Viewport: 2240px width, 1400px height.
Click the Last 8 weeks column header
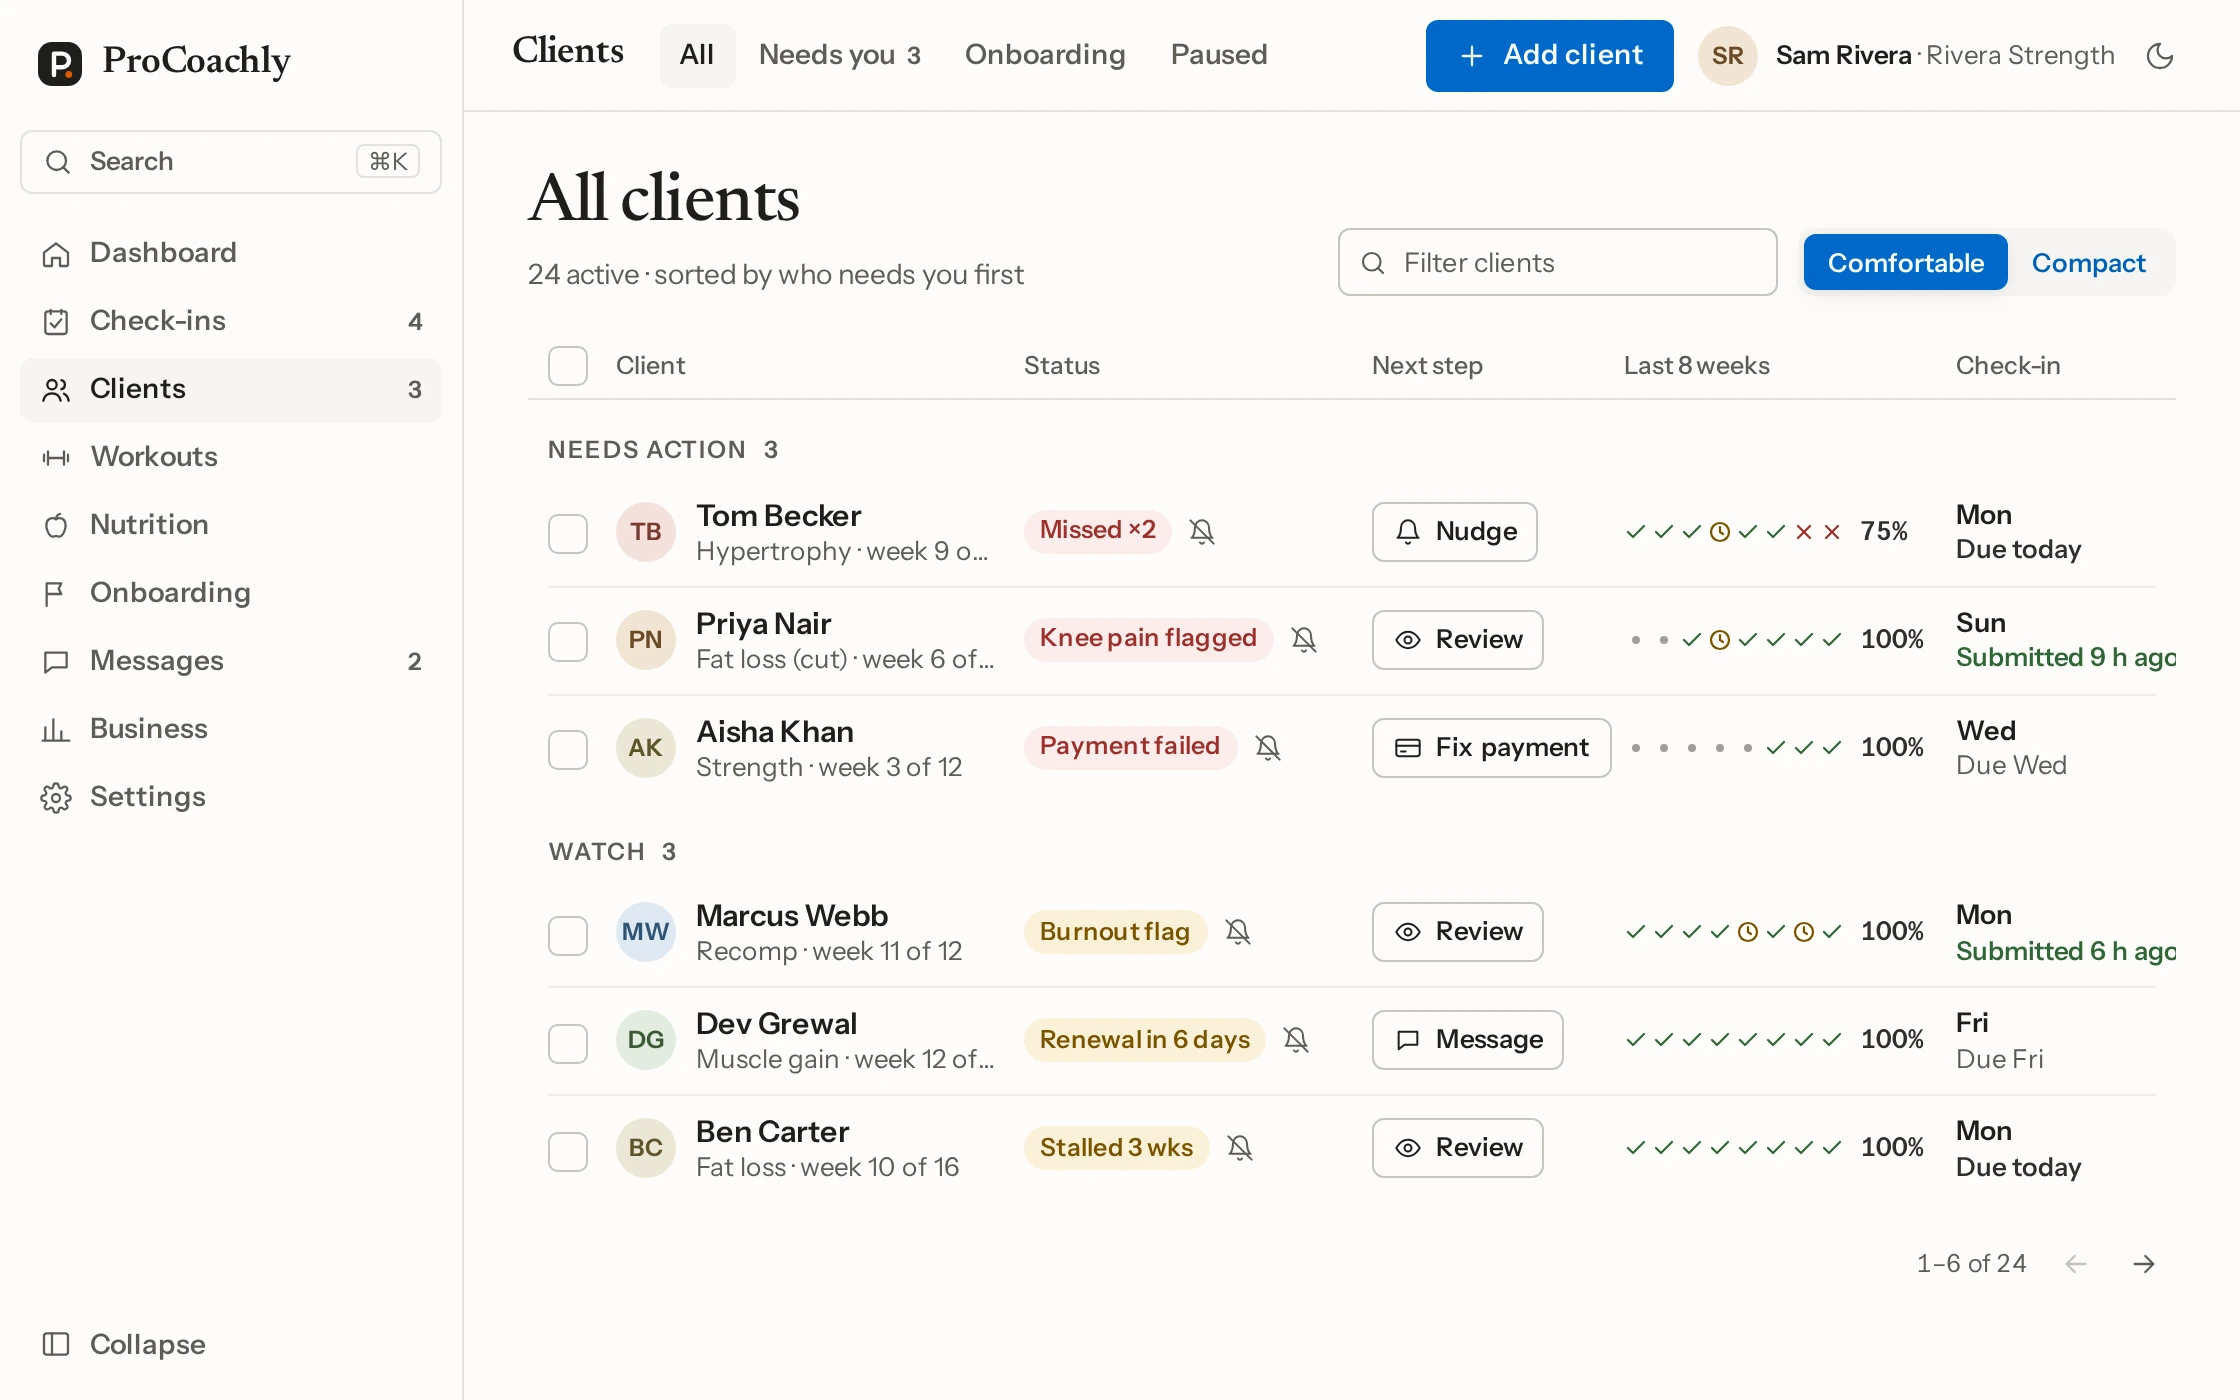(x=1696, y=366)
